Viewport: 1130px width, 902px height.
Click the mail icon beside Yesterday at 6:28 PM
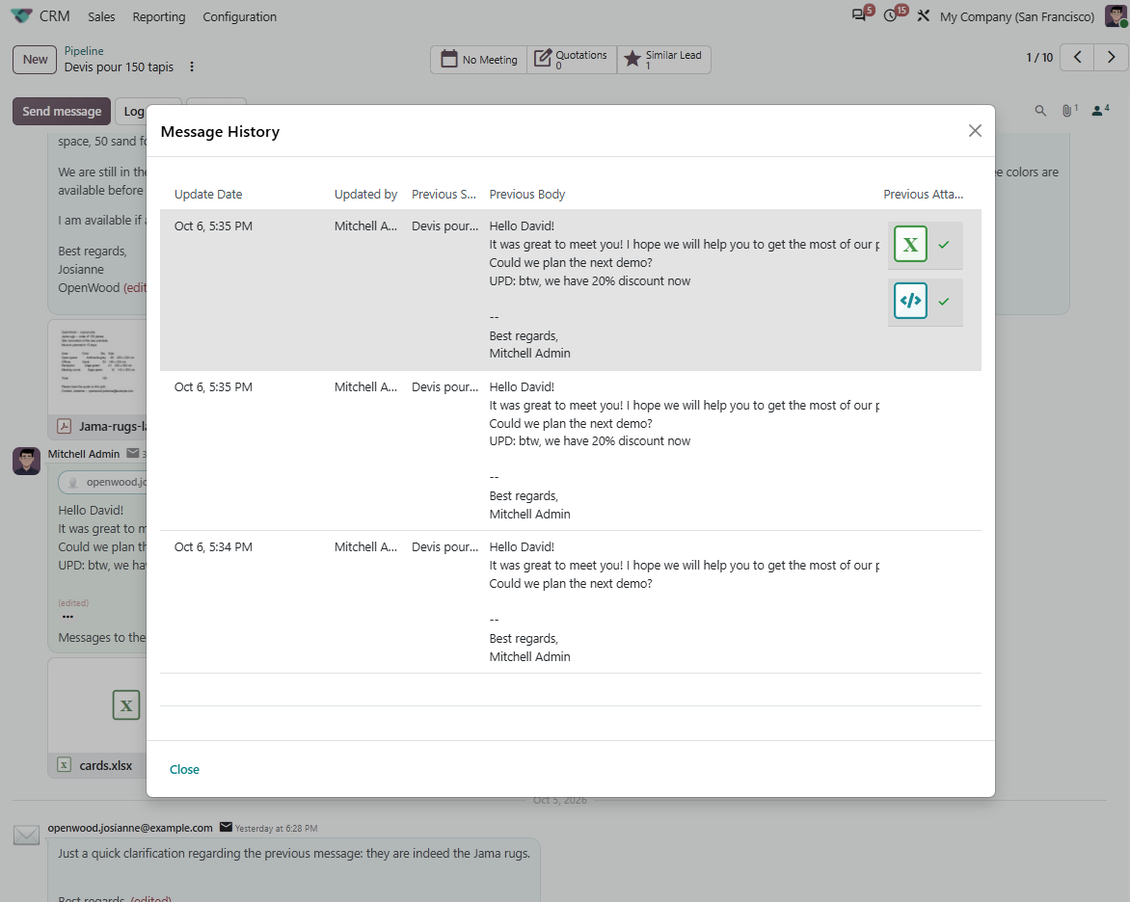[226, 827]
